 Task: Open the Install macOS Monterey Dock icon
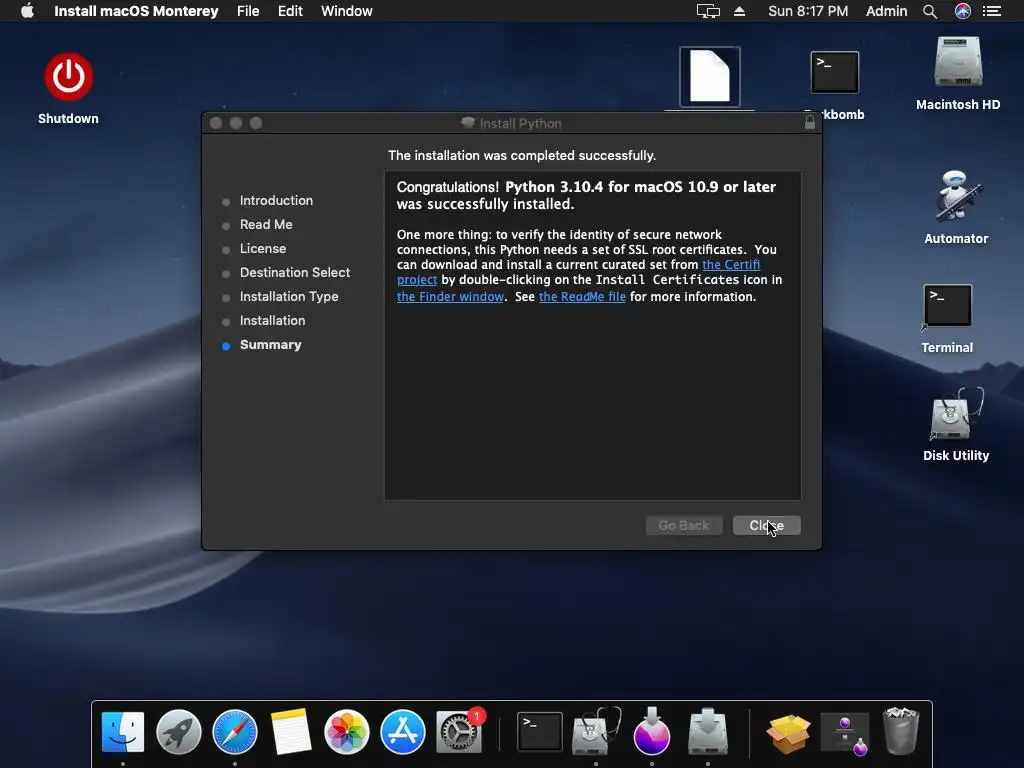(x=652, y=732)
